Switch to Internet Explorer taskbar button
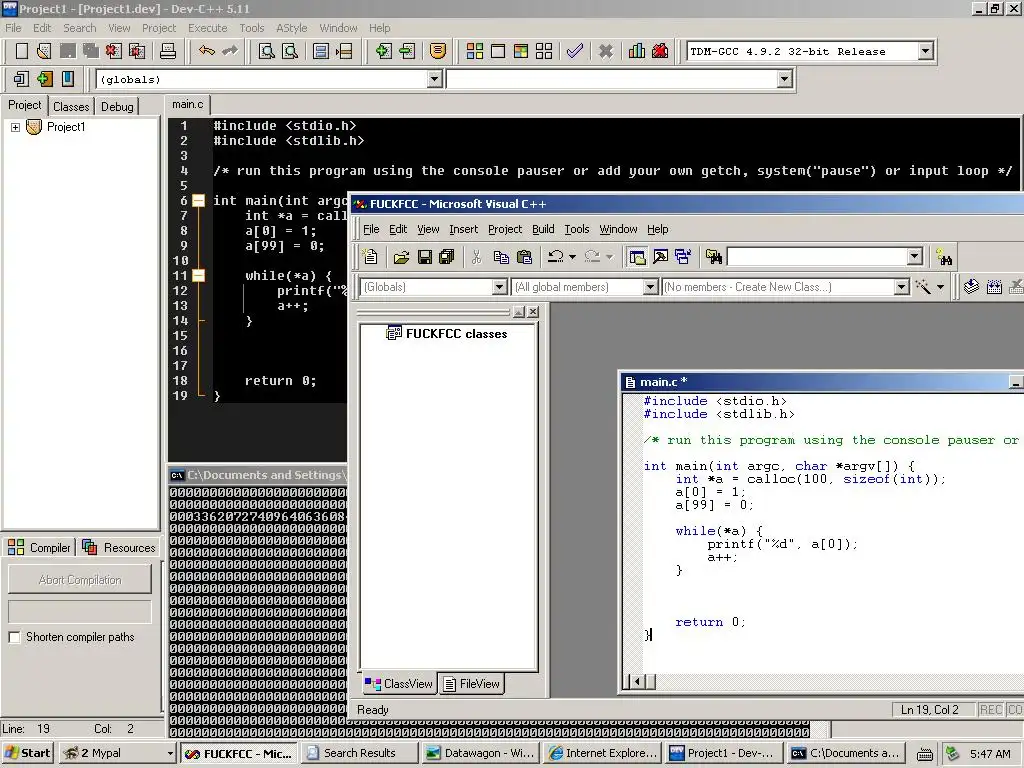The width and height of the screenshot is (1024, 768). click(601, 753)
